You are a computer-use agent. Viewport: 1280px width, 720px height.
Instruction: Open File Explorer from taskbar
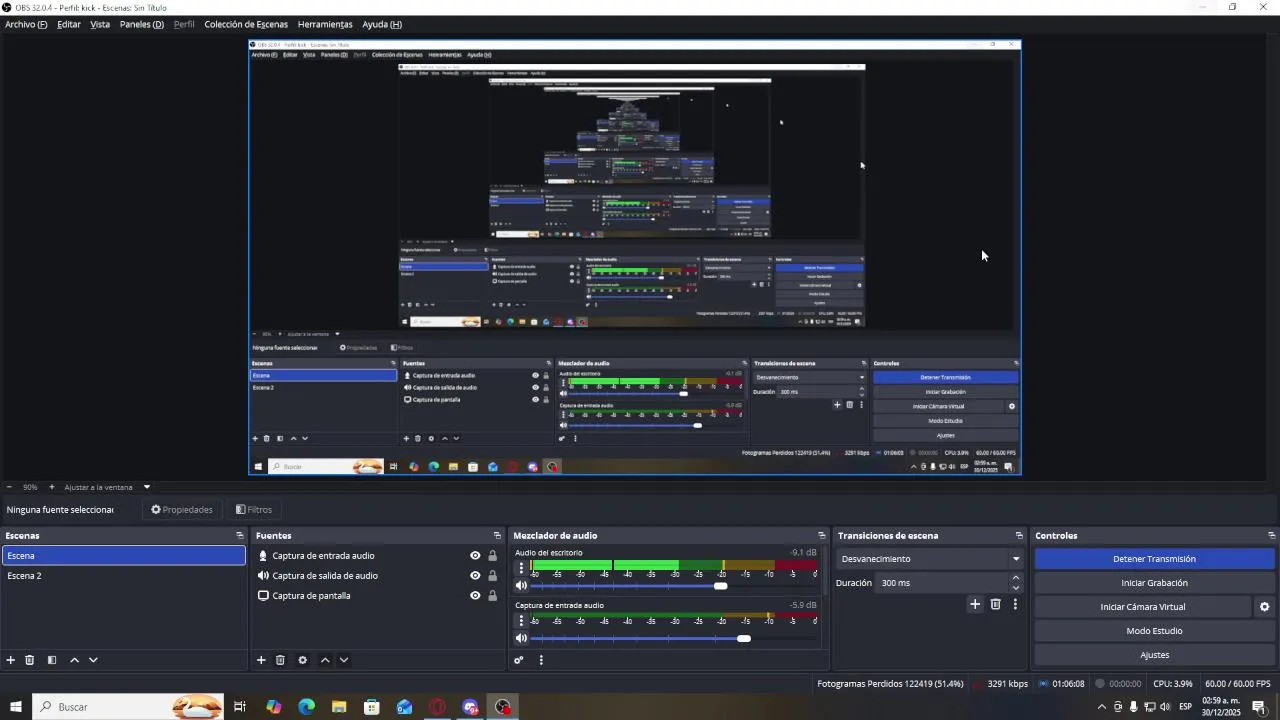tap(339, 707)
